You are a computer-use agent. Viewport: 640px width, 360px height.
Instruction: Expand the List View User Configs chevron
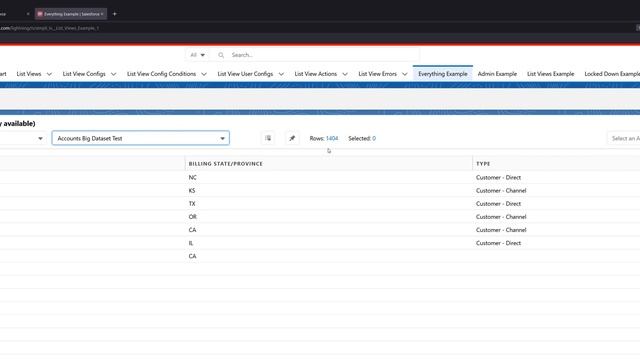[281, 74]
